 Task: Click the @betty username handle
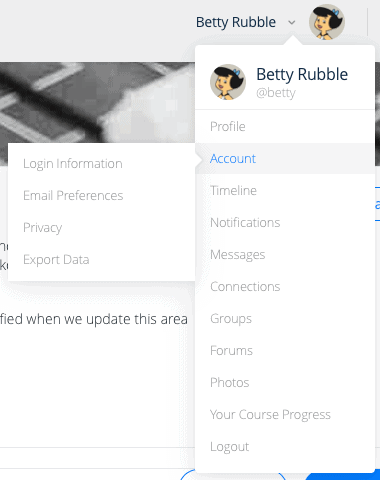click(x=276, y=93)
